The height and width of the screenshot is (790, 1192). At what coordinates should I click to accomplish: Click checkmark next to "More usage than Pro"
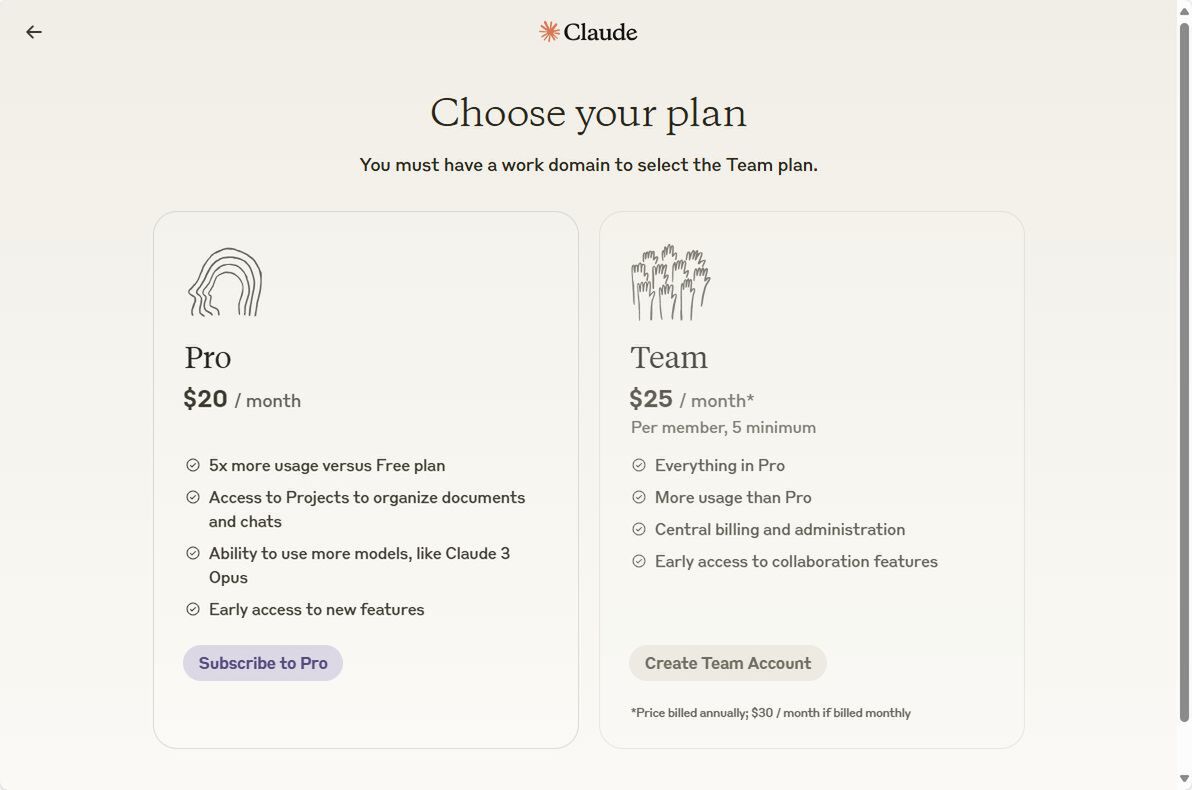pyautogui.click(x=639, y=497)
